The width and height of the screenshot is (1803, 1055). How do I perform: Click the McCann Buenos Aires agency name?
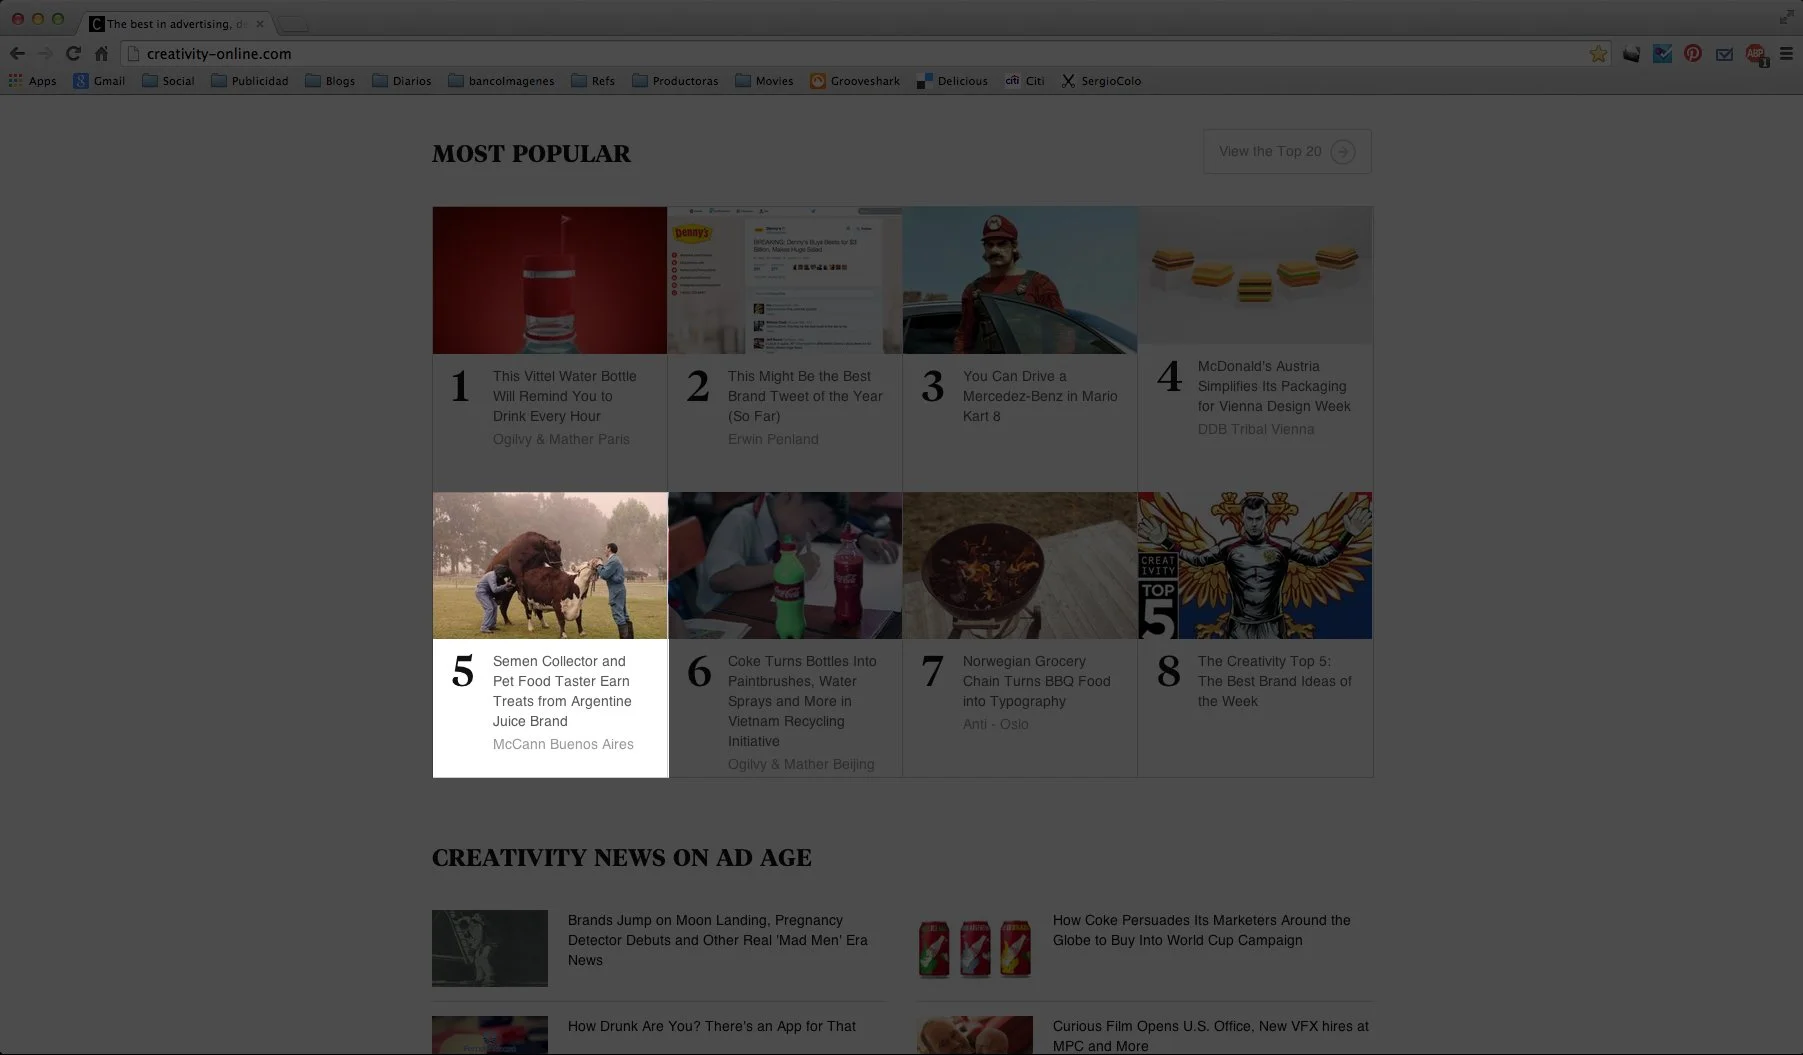tap(563, 744)
